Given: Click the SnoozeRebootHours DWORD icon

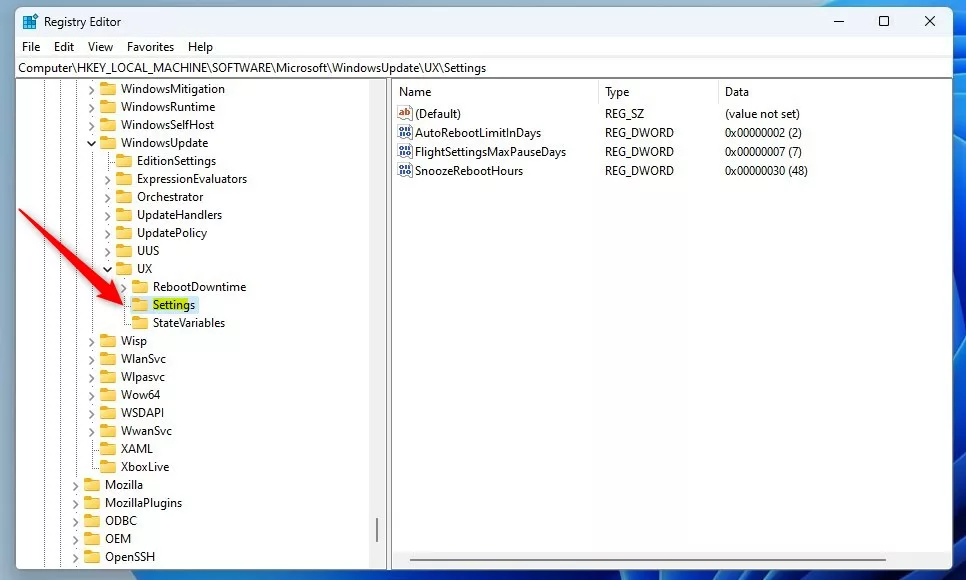Looking at the screenshot, I should (405, 170).
